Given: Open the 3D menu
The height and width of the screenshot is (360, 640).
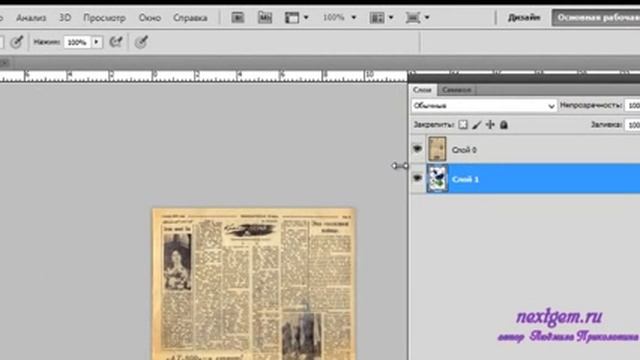Looking at the screenshot, I should [x=65, y=18].
